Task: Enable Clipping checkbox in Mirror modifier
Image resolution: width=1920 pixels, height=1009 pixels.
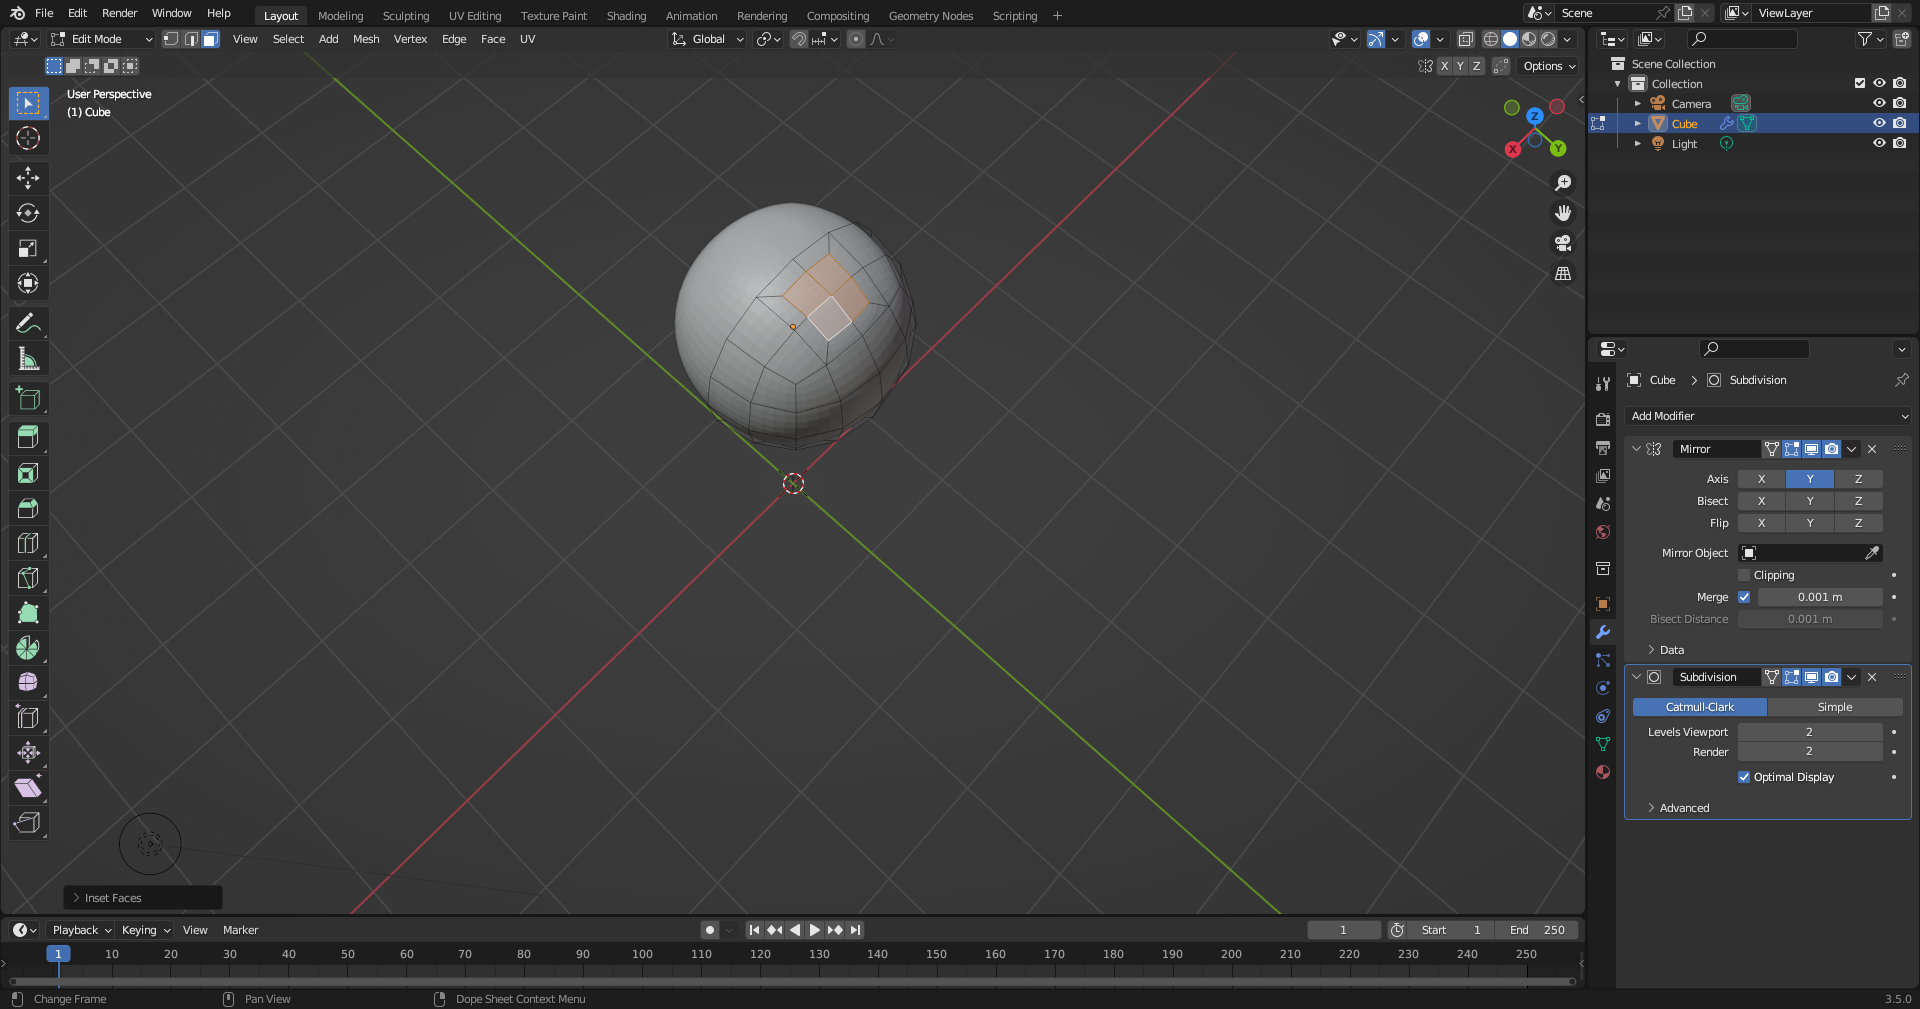Action: pos(1744,575)
